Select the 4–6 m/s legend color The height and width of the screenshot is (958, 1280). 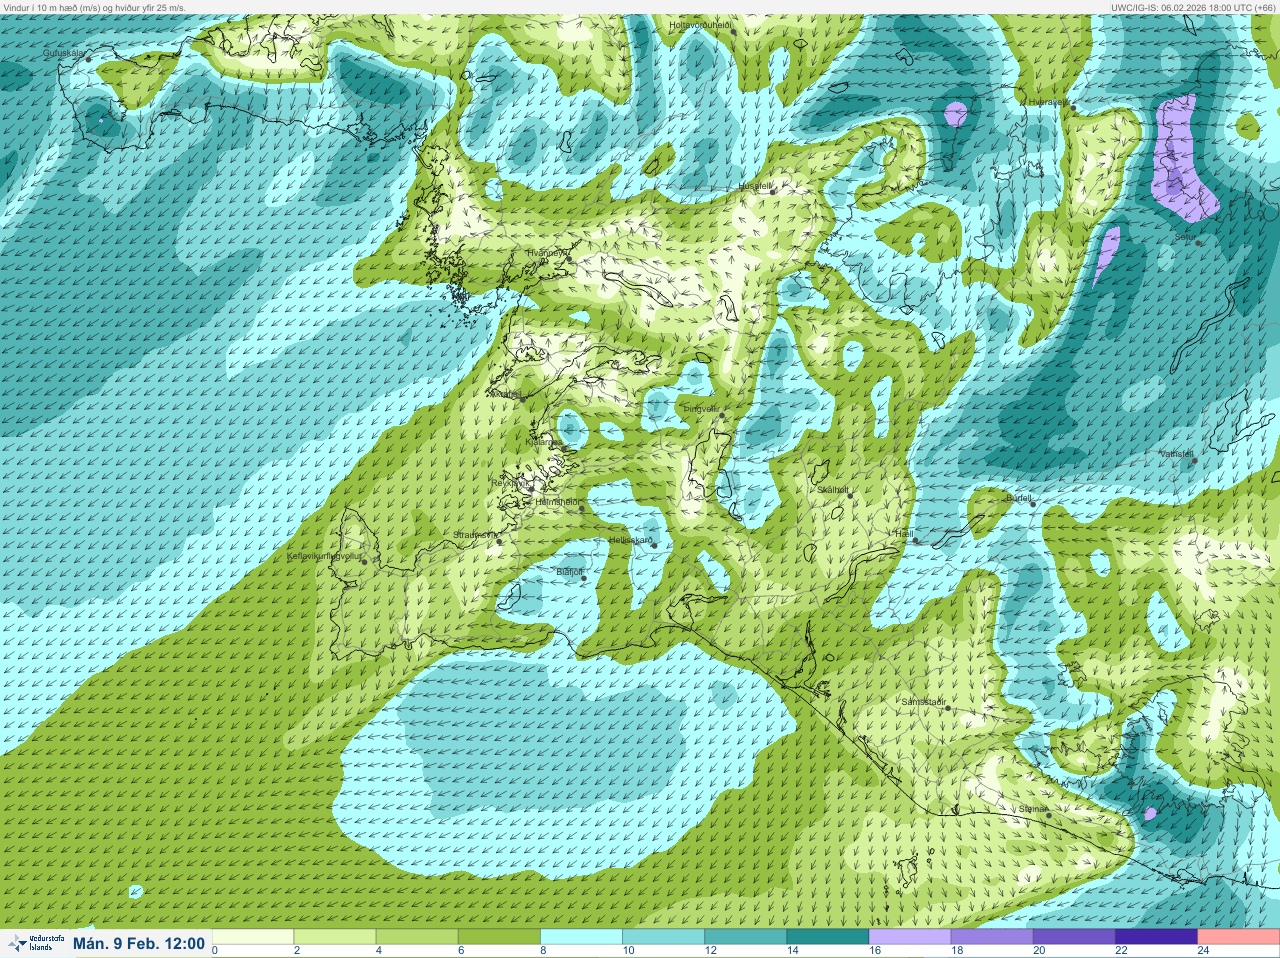(418, 937)
